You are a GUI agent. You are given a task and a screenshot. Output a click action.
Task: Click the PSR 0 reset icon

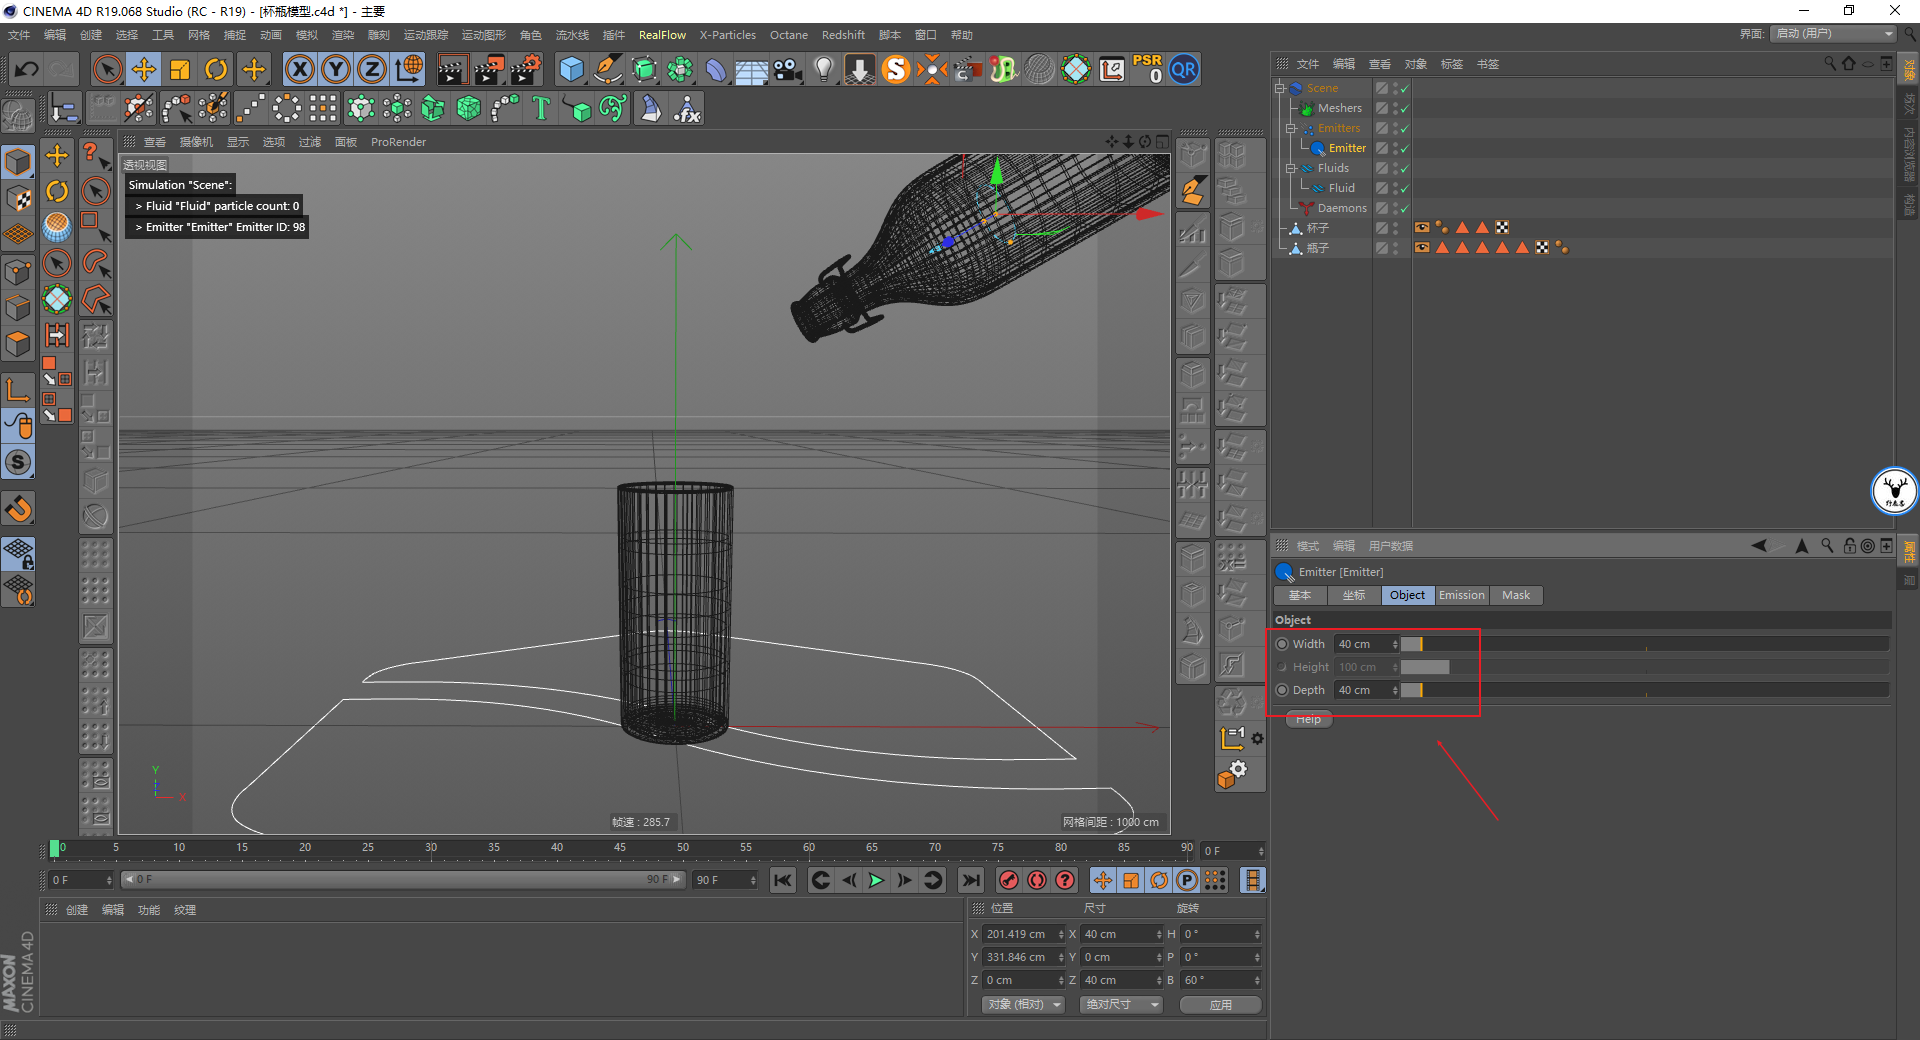[1147, 70]
